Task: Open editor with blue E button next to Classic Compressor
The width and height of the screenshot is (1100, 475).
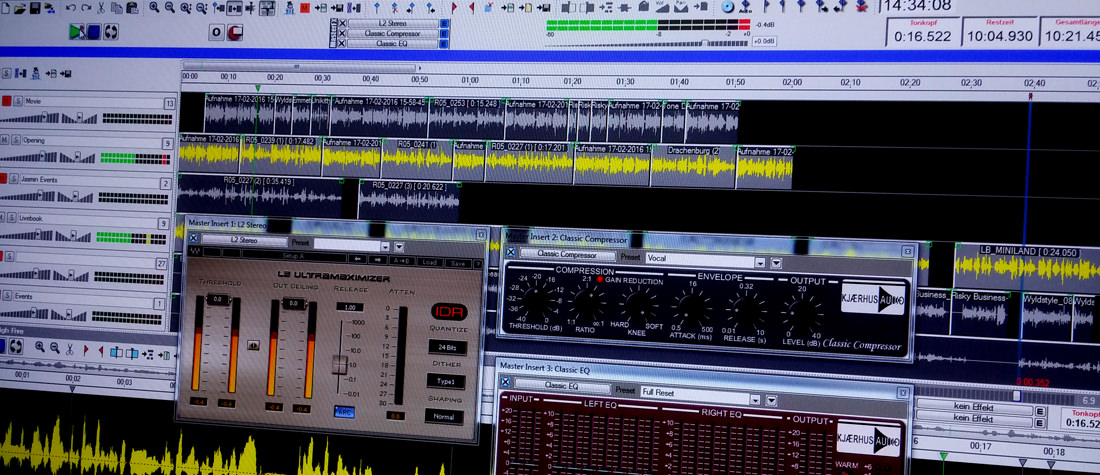Action: coord(444,34)
